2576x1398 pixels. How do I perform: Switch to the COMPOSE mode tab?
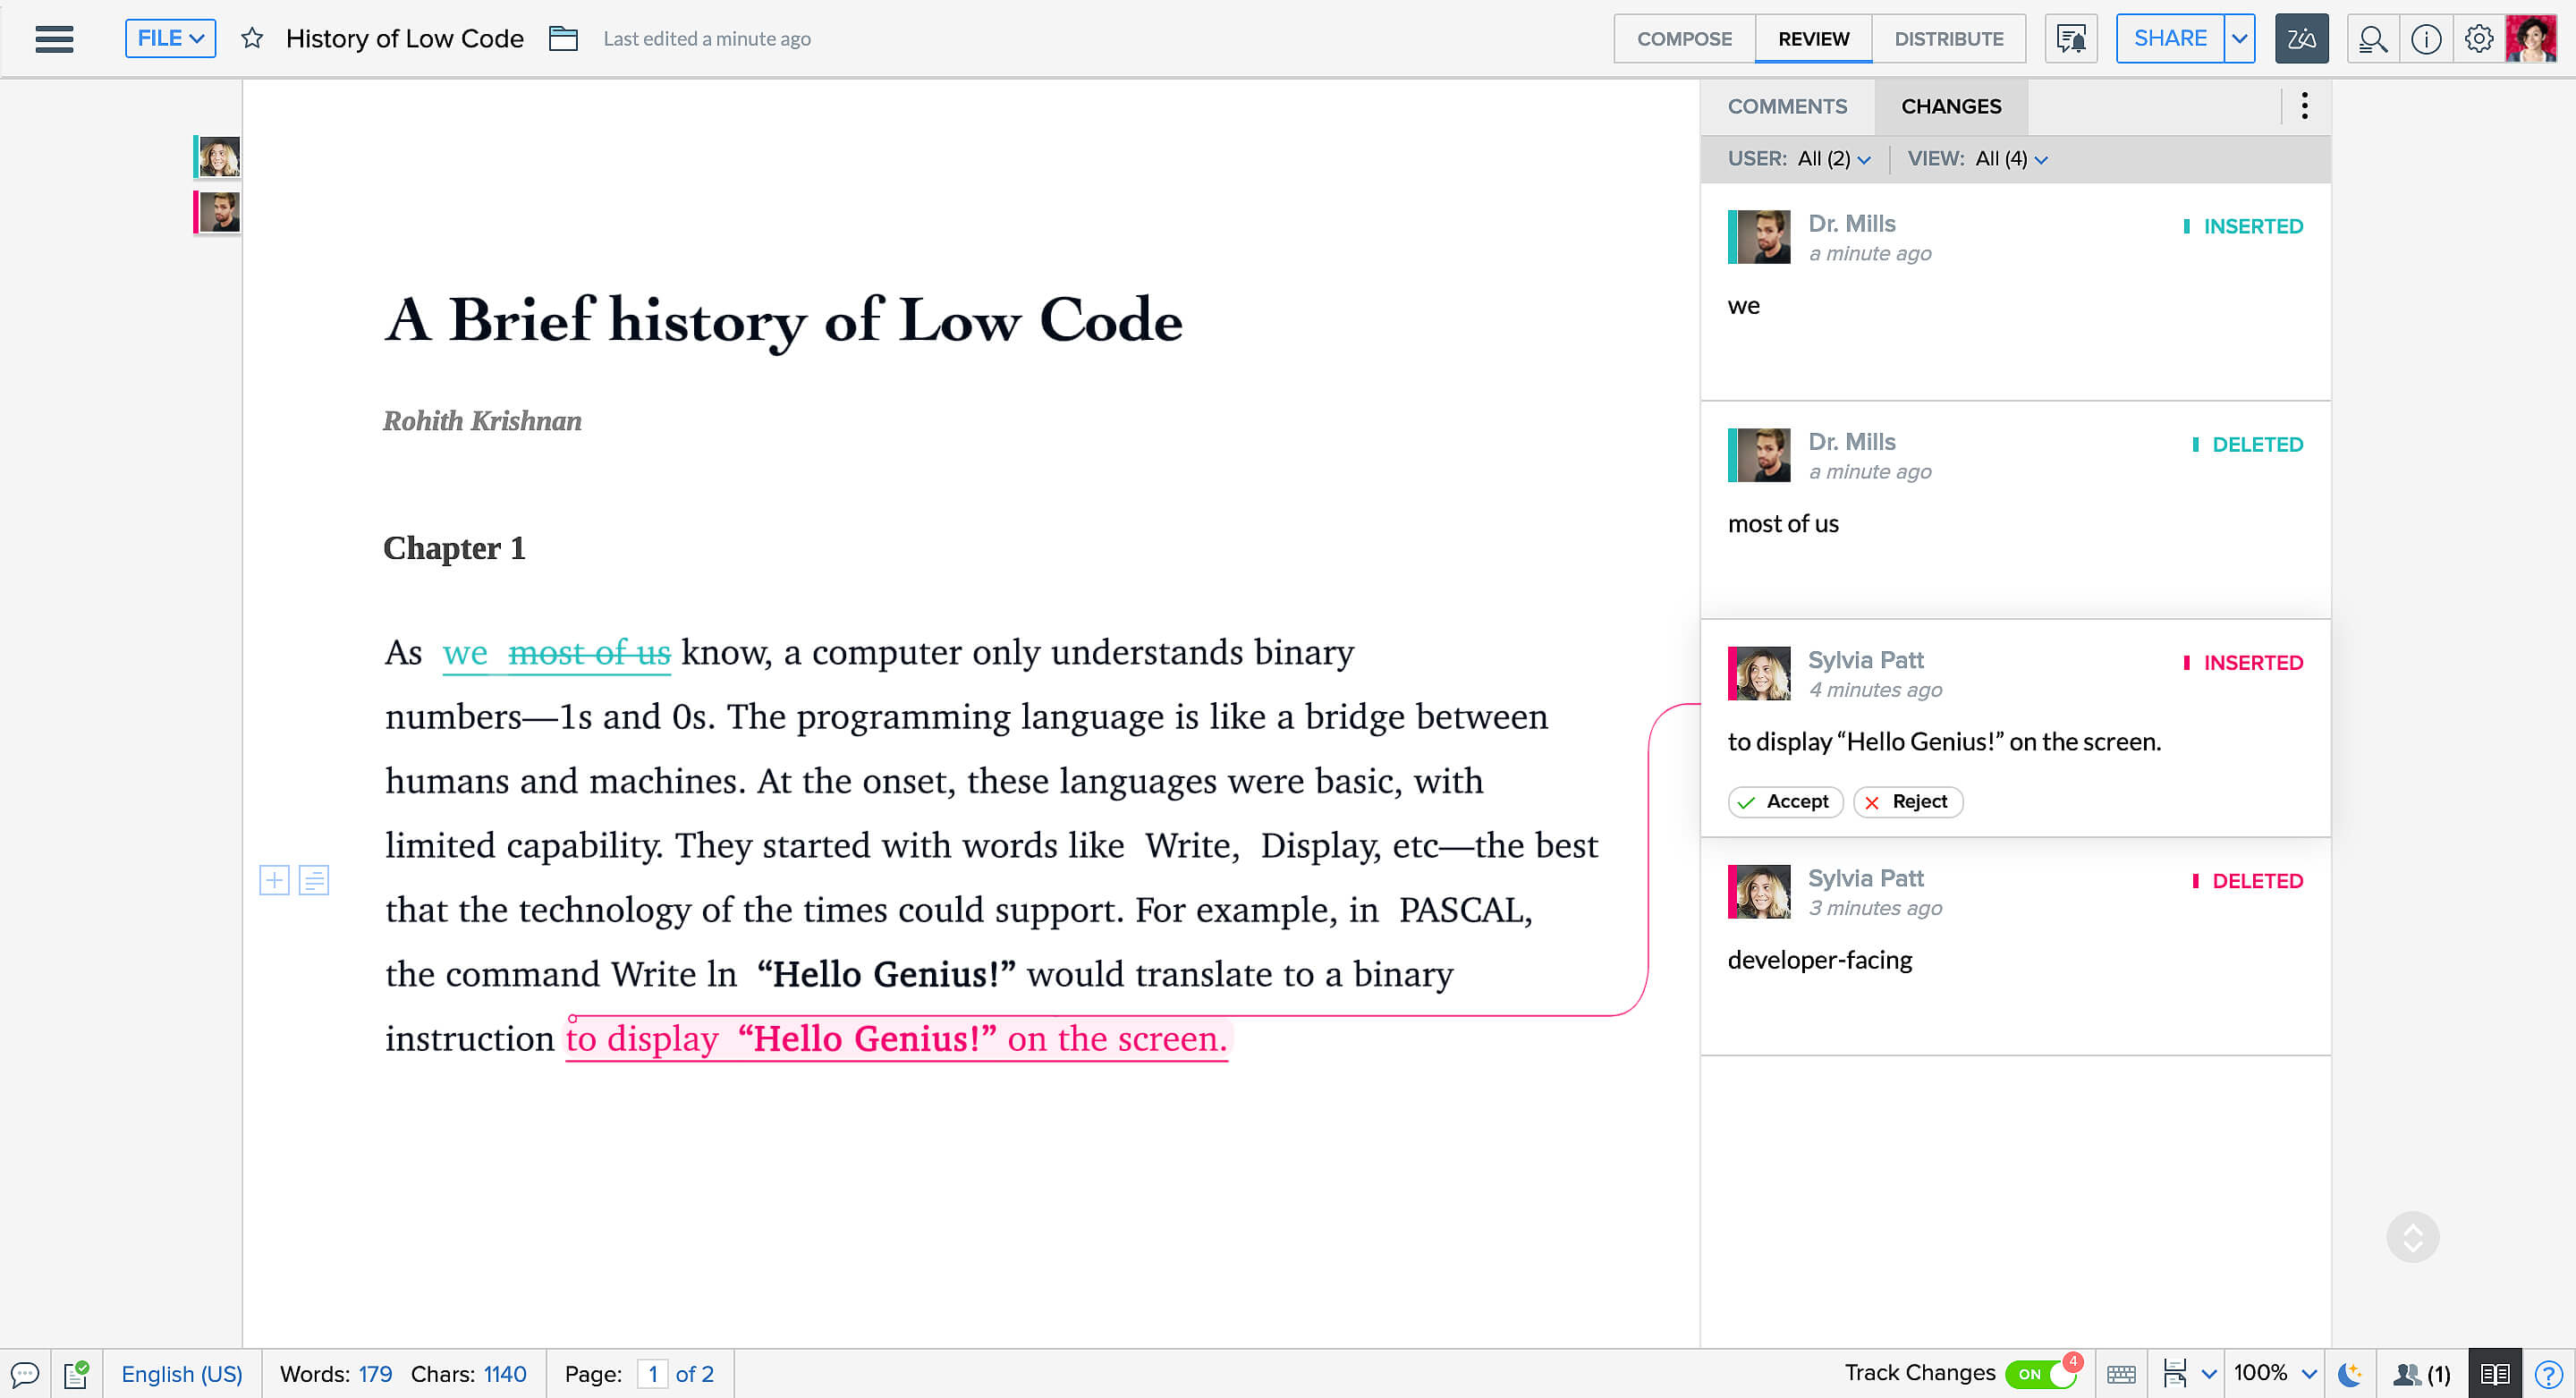coord(1682,38)
